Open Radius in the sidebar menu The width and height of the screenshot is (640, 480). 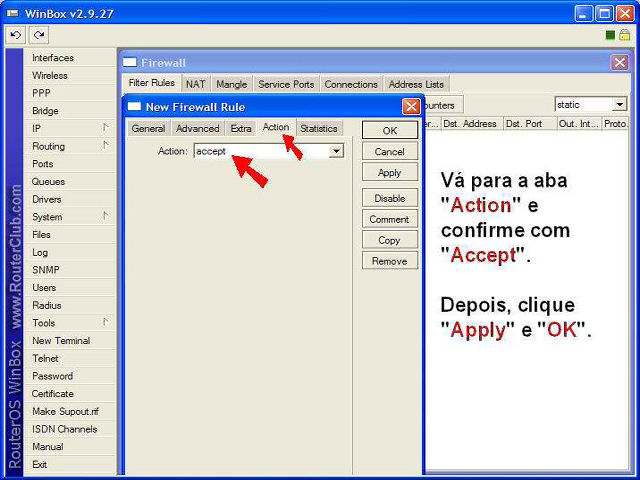click(70, 305)
